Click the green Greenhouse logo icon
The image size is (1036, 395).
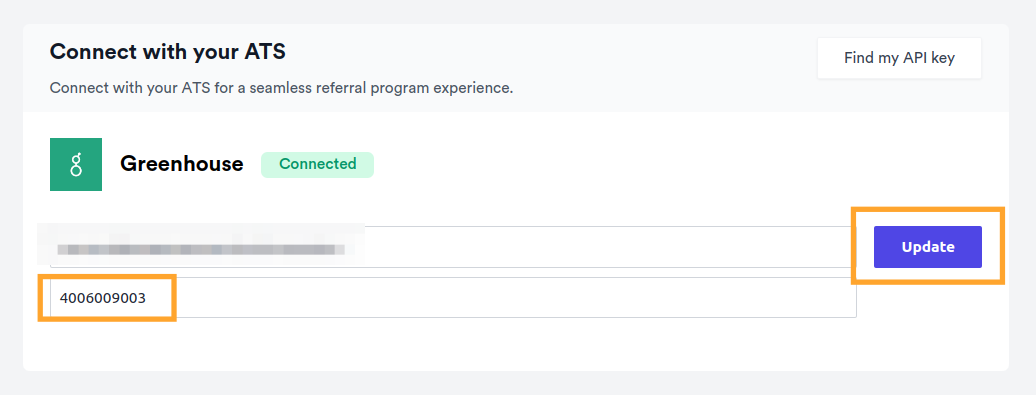coord(76,164)
